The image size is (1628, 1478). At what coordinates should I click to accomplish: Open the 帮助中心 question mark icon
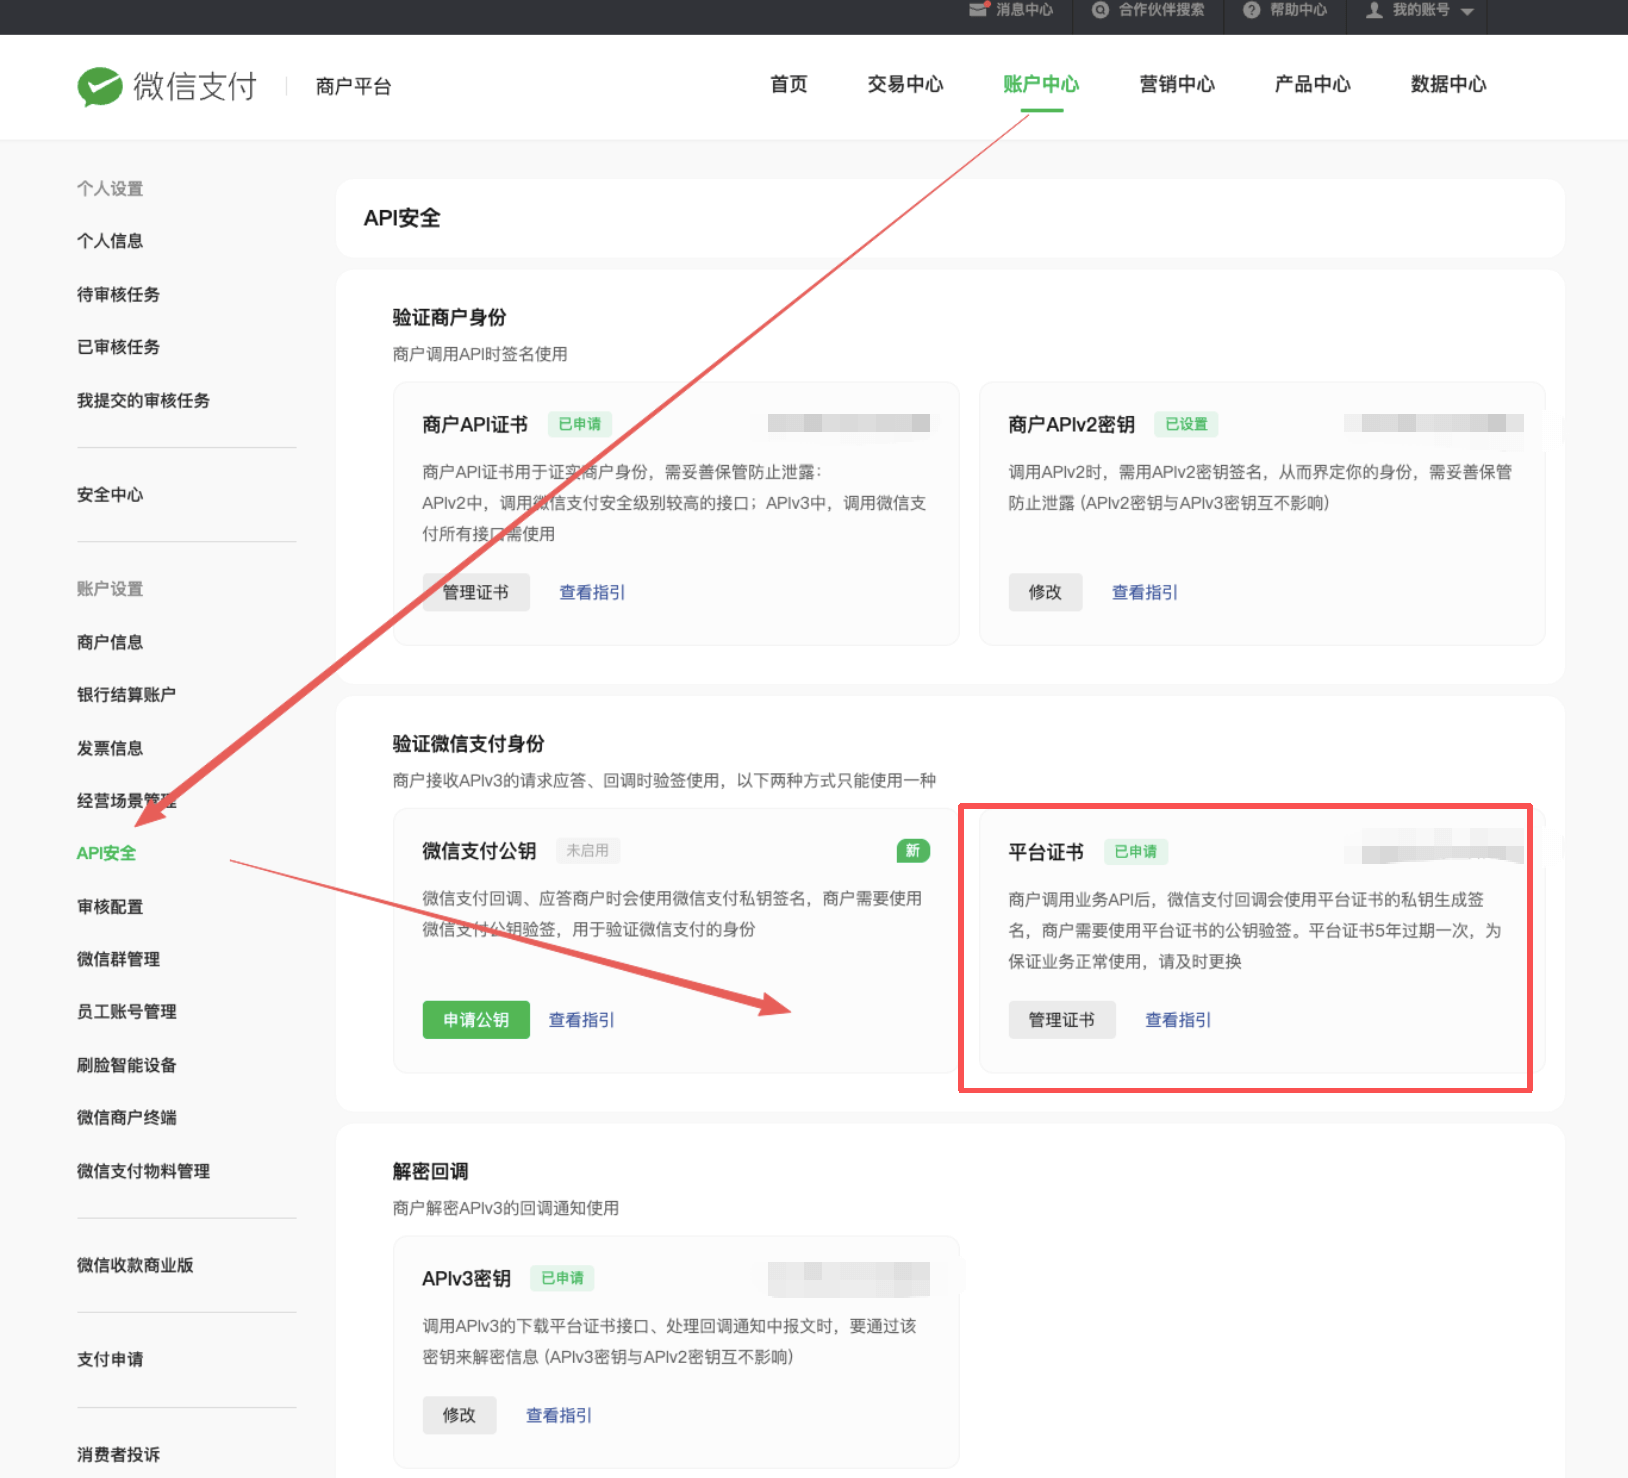tap(1251, 10)
